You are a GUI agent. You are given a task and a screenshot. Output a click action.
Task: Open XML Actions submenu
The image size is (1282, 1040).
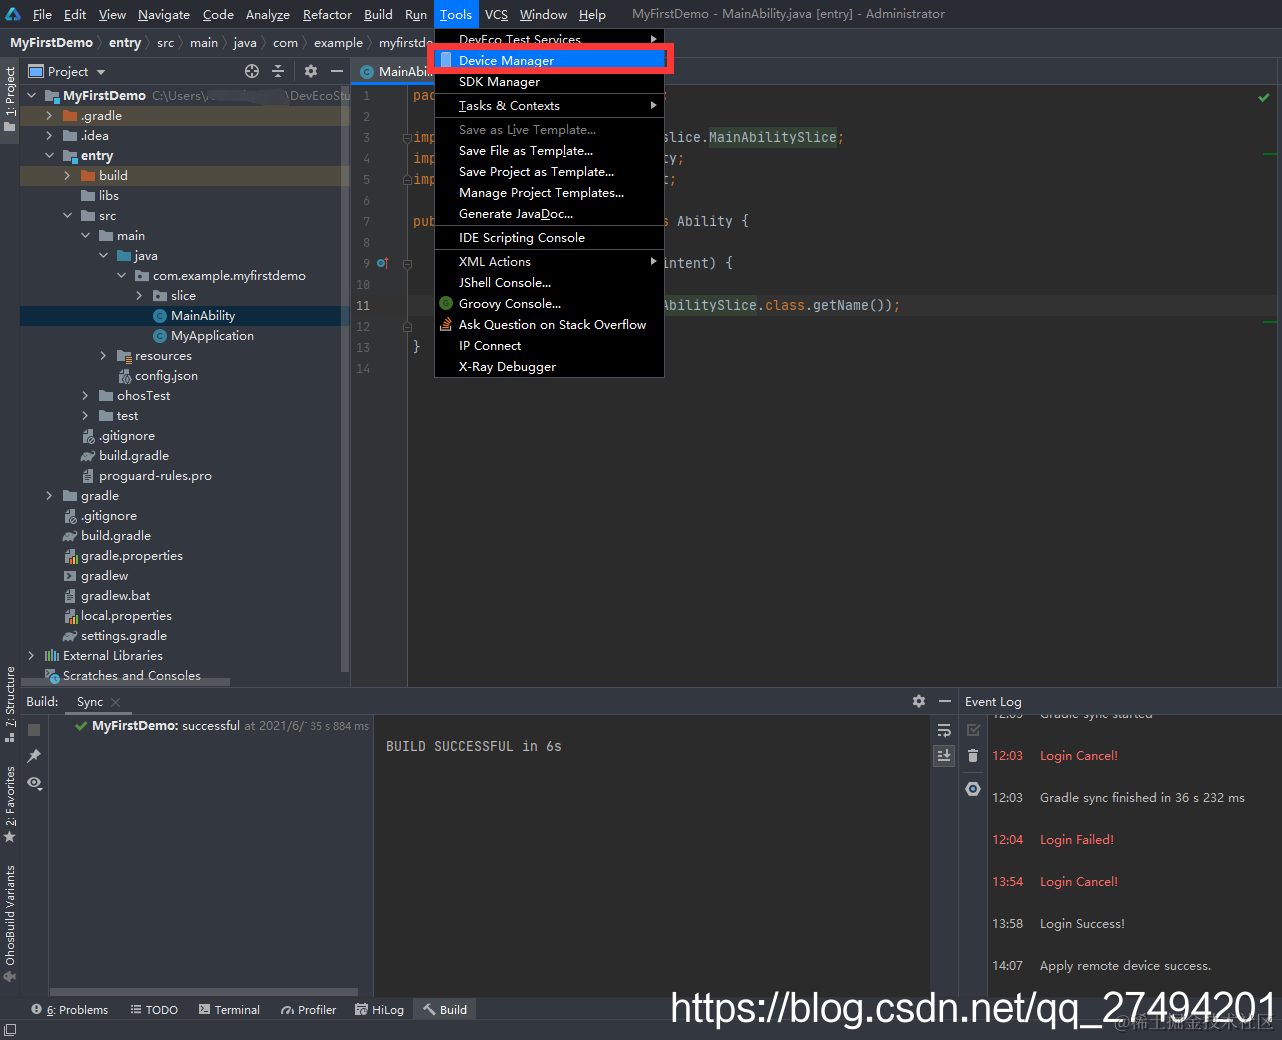tap(550, 262)
